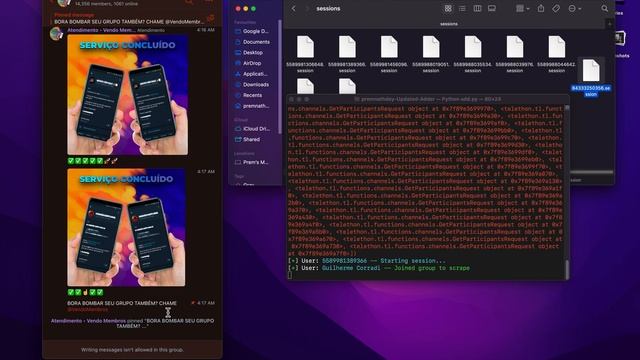
Task: Click the 'BORA BOMBAR SEU GRUPO TAMBÉM? CHAME' message text
Action: pyautogui.click(x=122, y=303)
